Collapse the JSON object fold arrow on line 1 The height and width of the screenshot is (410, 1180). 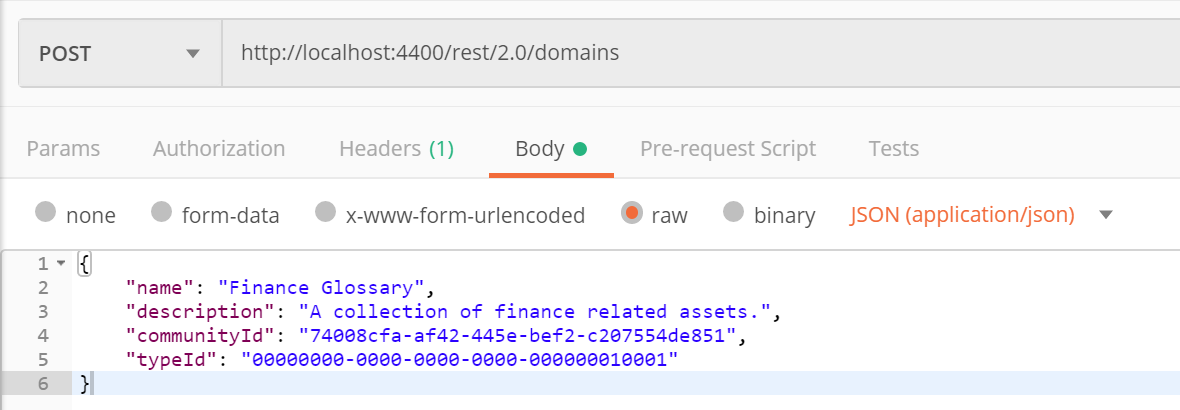pyautogui.click(x=61, y=264)
